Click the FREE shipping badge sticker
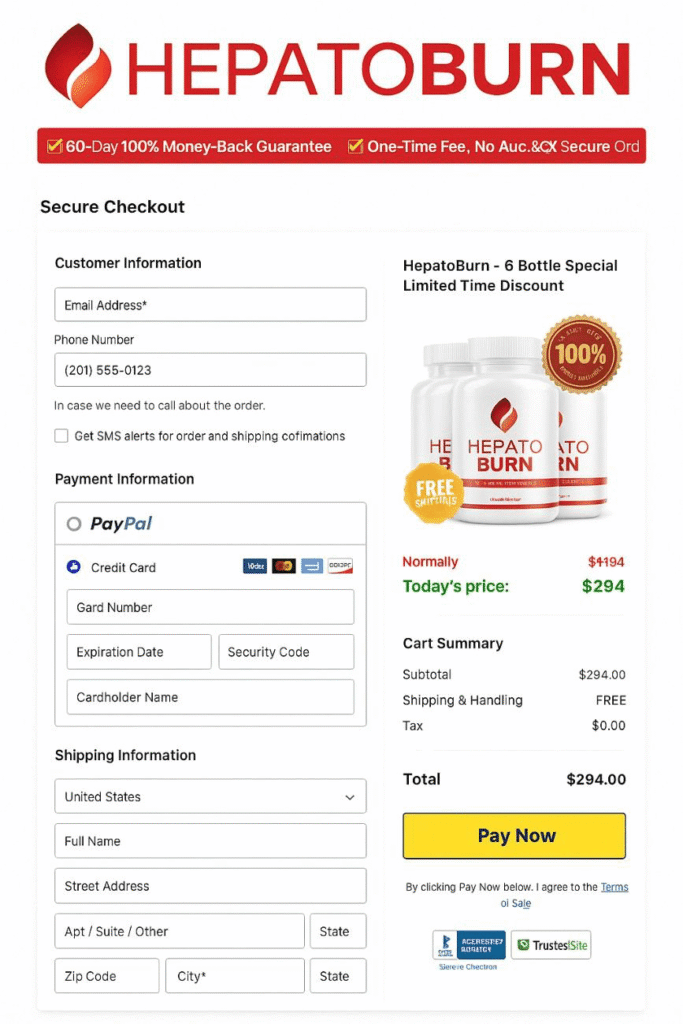 pos(434,493)
